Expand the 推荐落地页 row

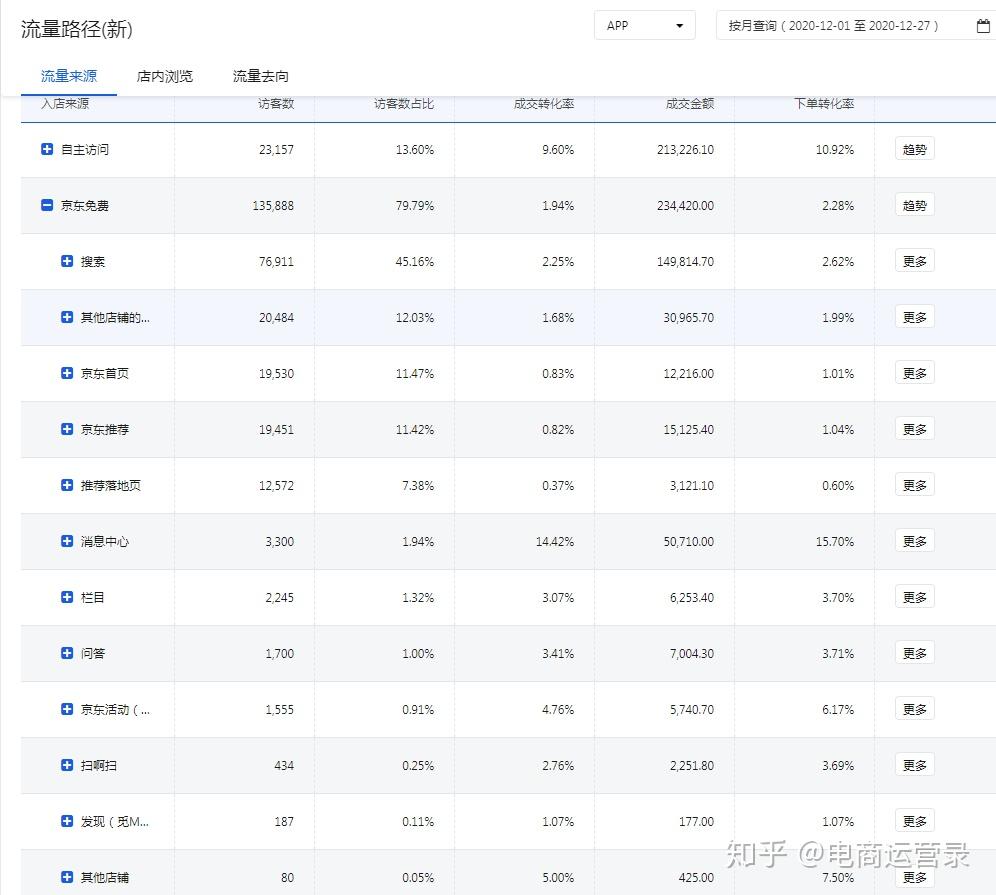coord(67,485)
